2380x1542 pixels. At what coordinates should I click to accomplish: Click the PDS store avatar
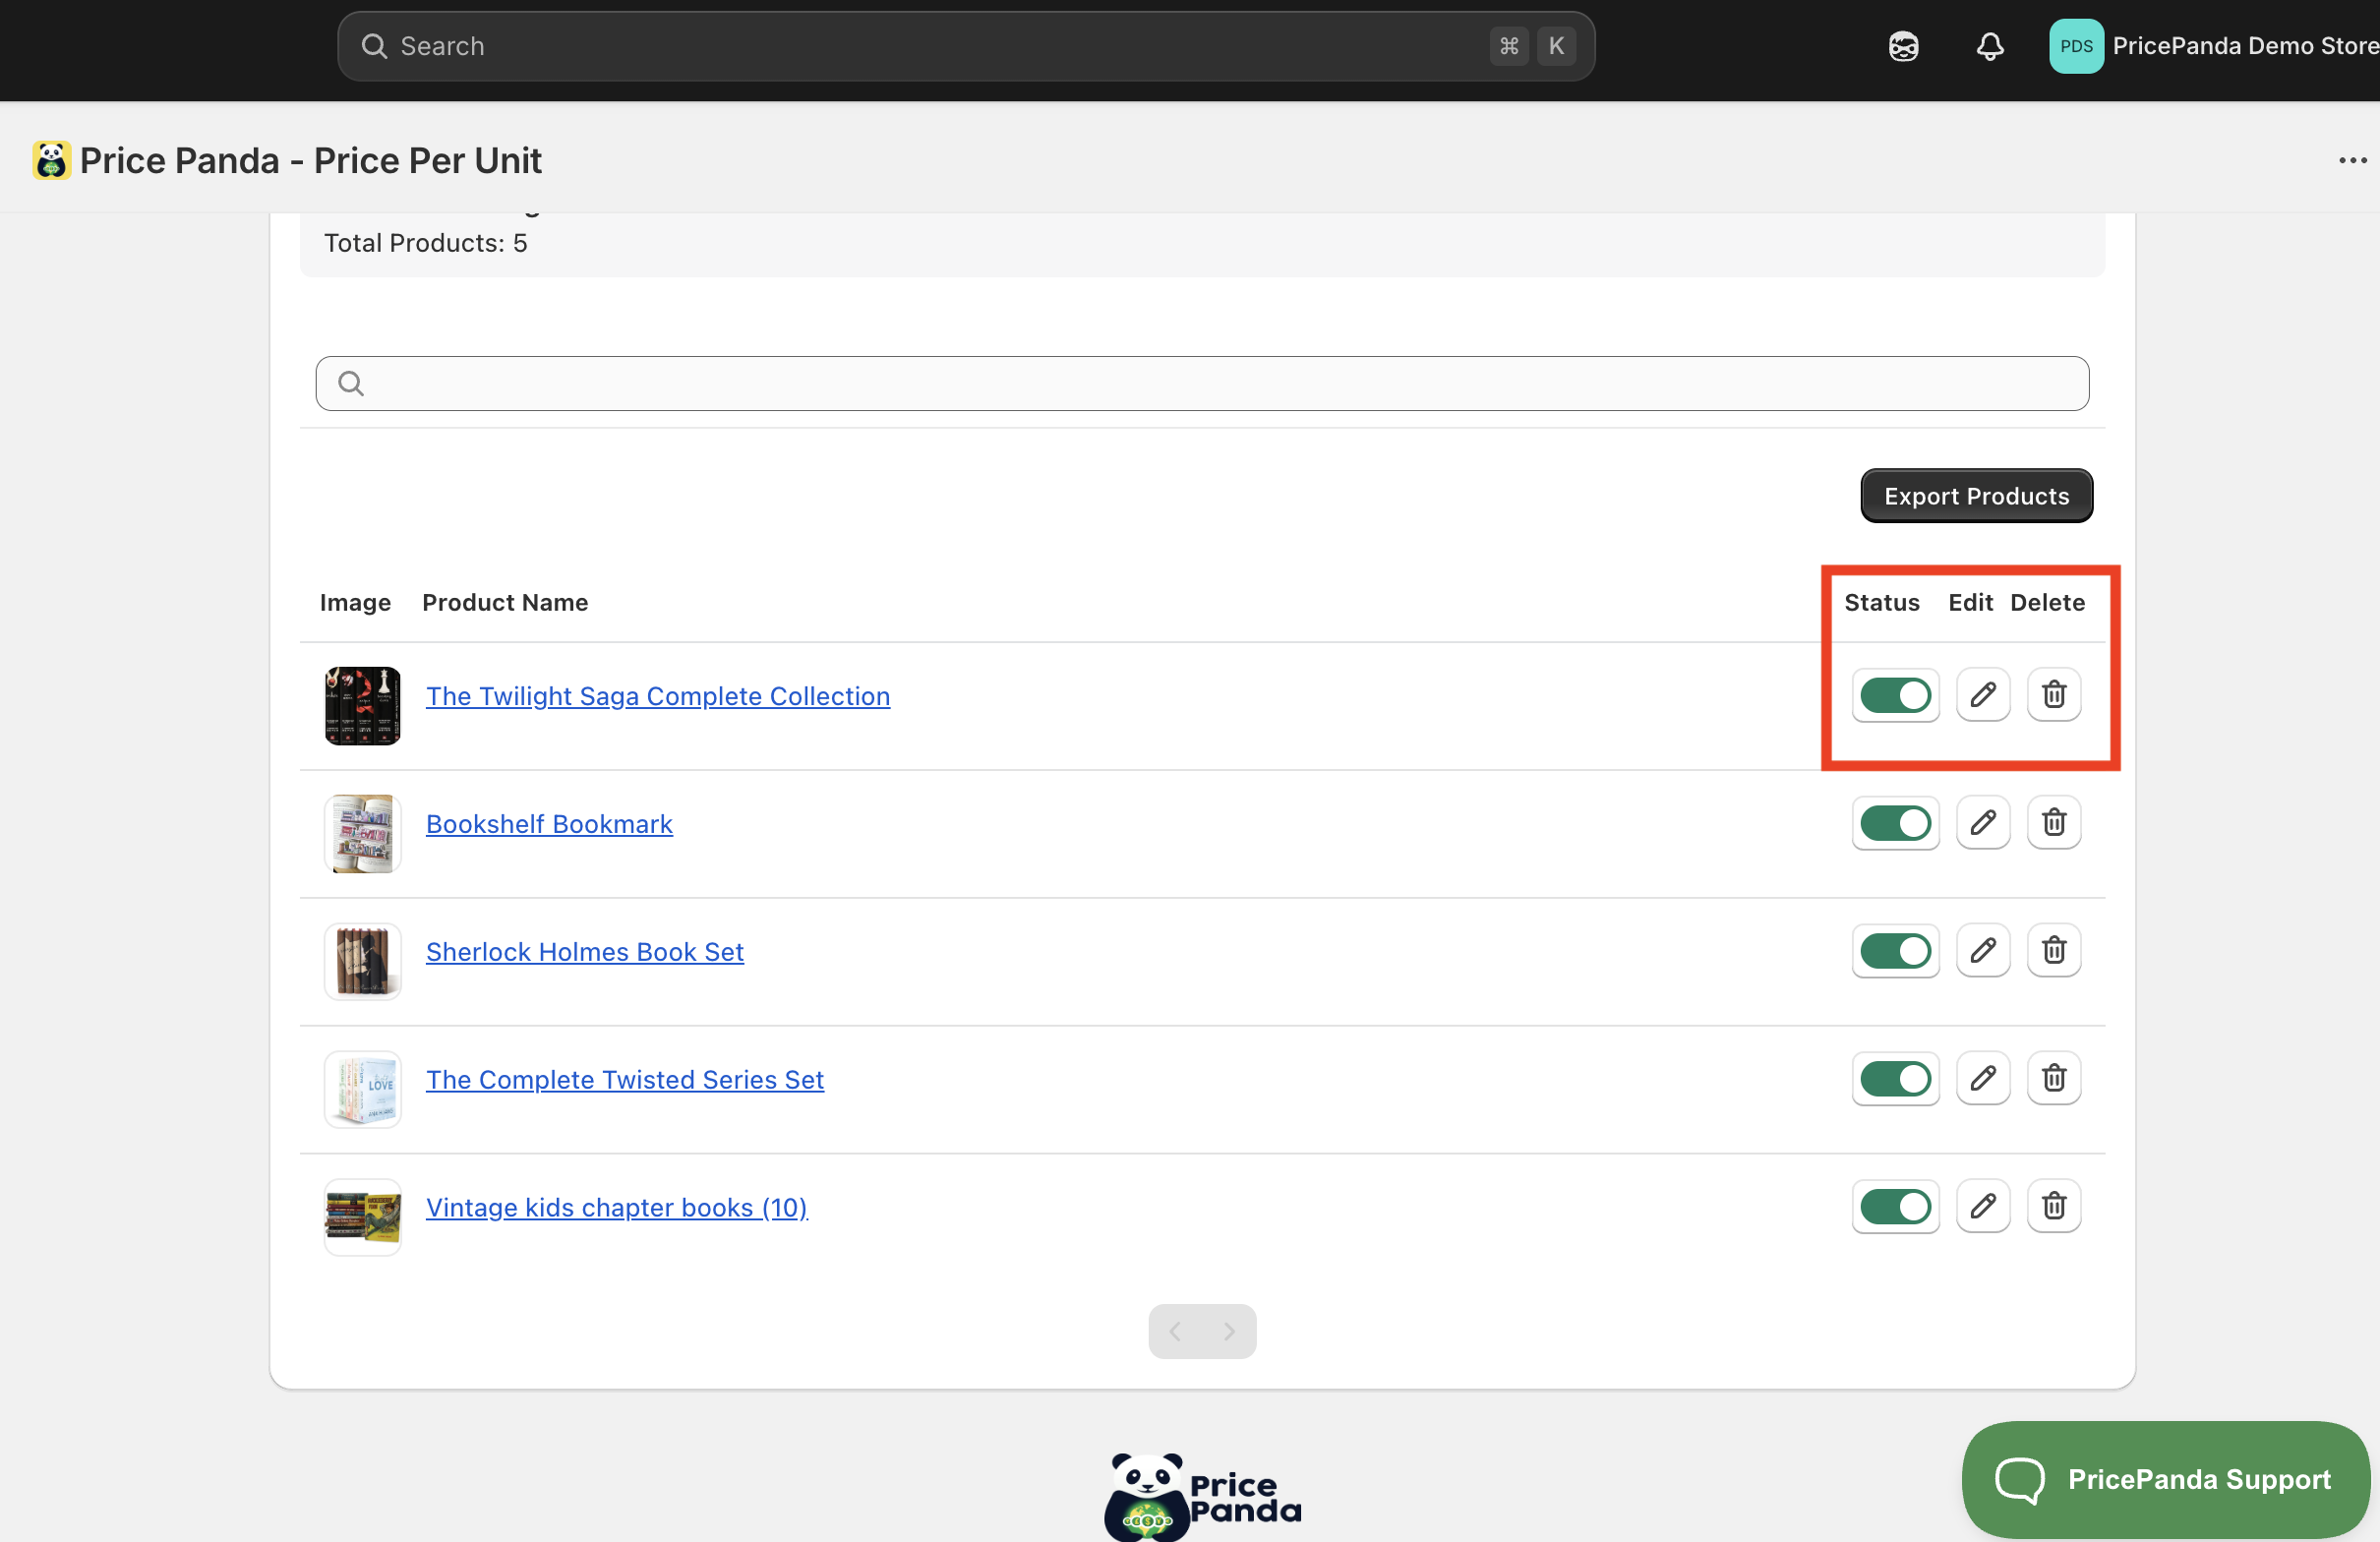(x=2076, y=46)
